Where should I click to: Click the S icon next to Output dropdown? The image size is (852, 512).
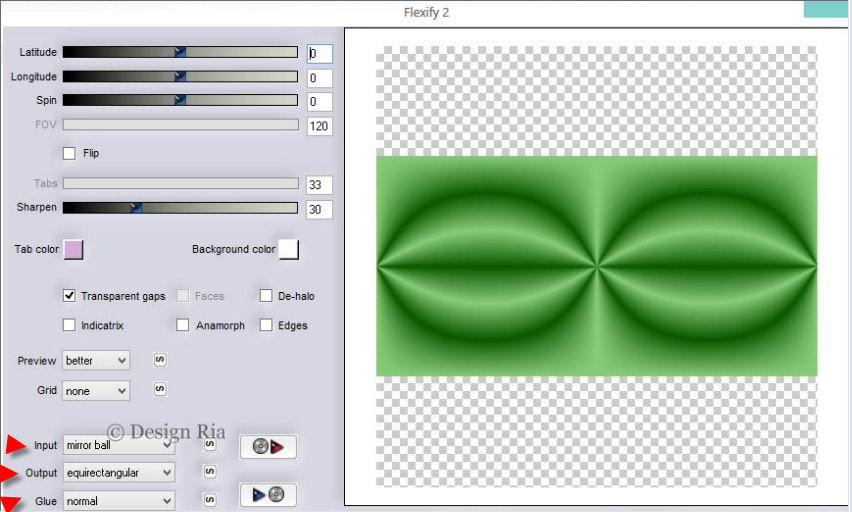coord(210,471)
